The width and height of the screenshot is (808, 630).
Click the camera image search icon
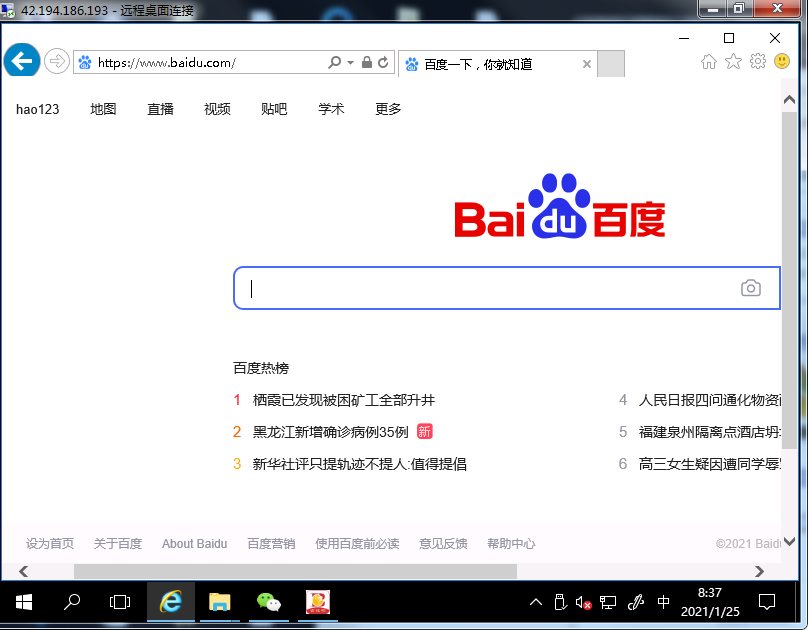tap(750, 288)
